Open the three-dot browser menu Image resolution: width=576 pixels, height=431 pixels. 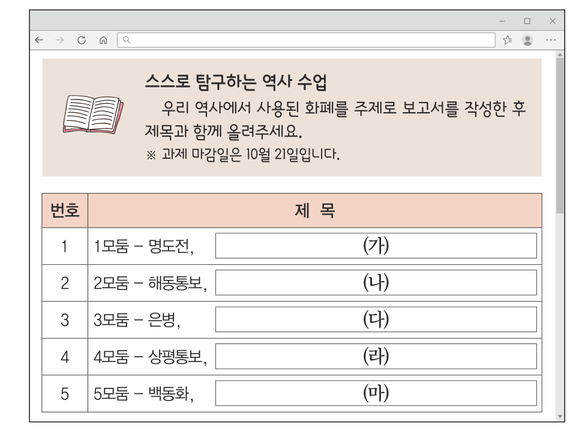pyautogui.click(x=551, y=40)
